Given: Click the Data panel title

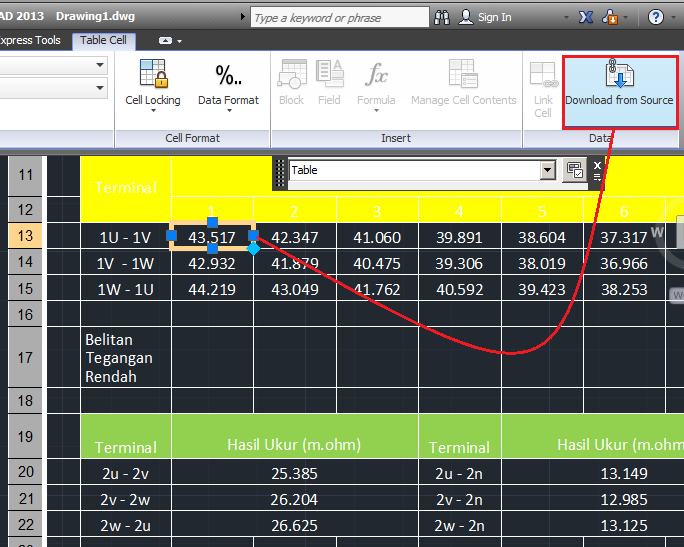Looking at the screenshot, I should (601, 138).
